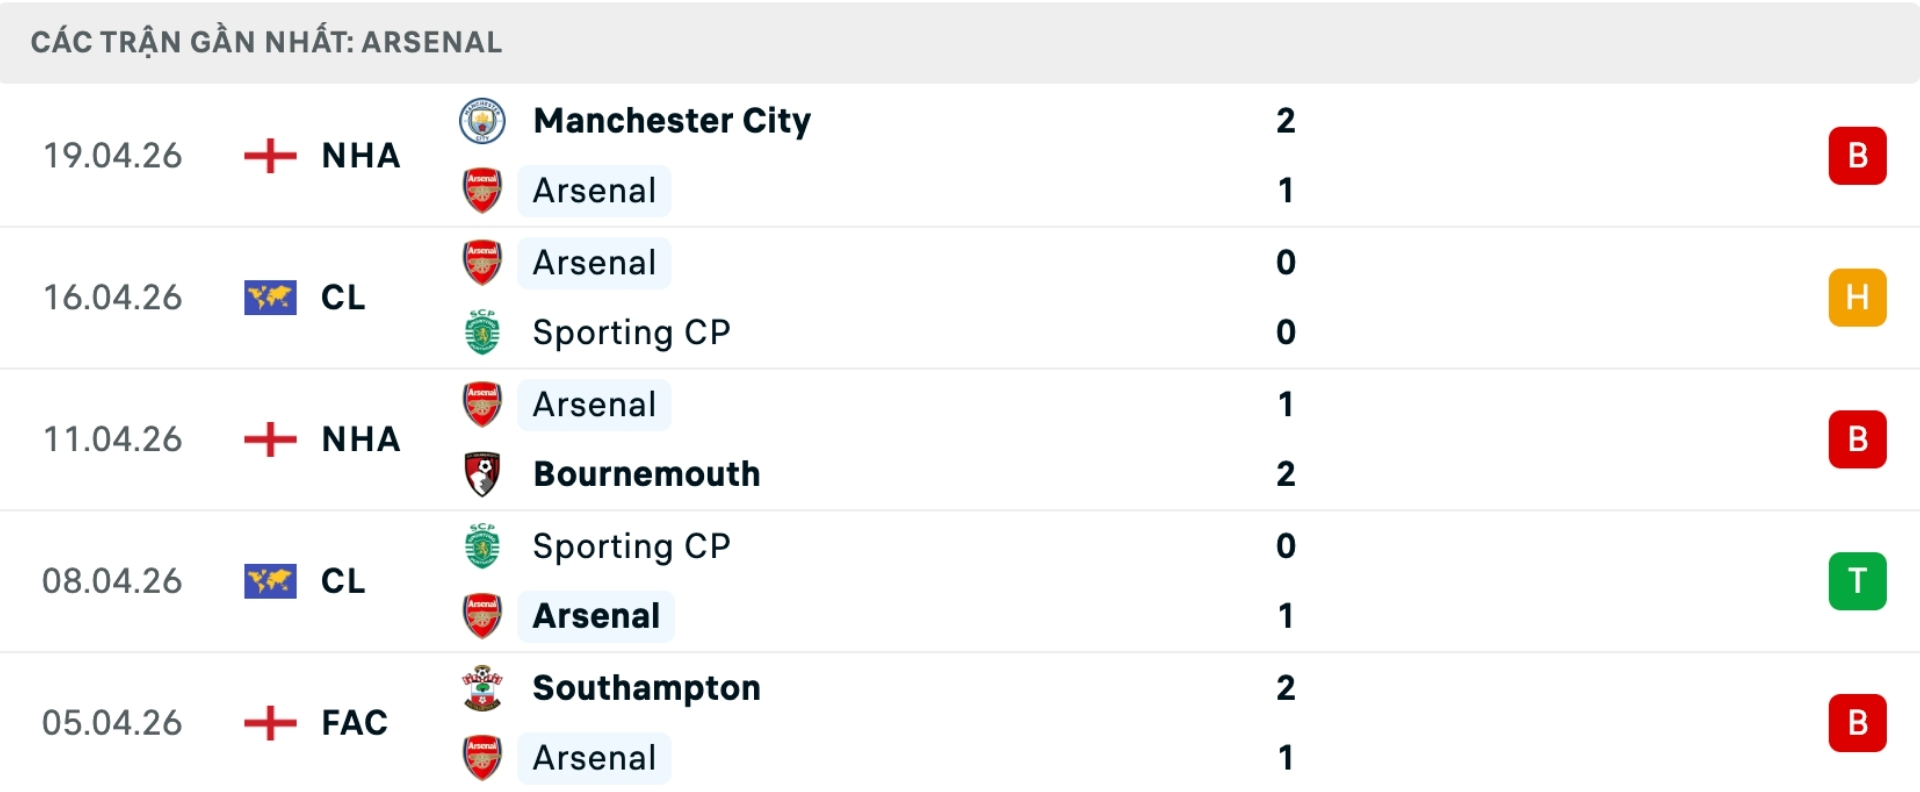Click the Bournemouth club crest icon

click(x=482, y=474)
